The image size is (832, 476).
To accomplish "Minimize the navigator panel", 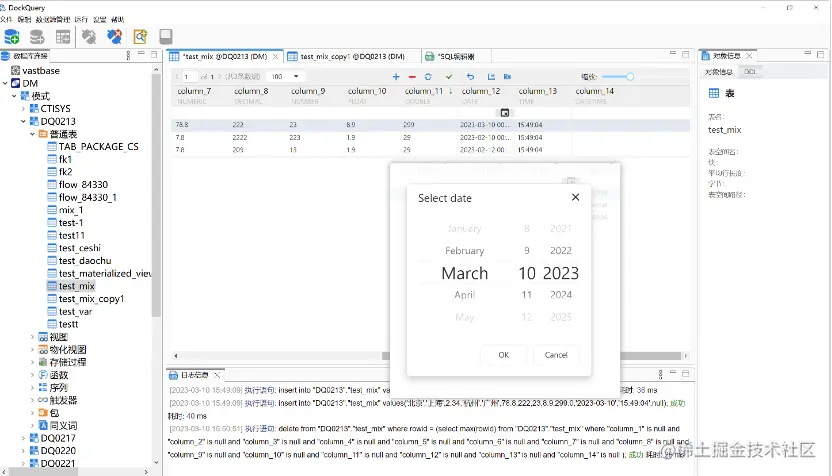I will coord(141,54).
